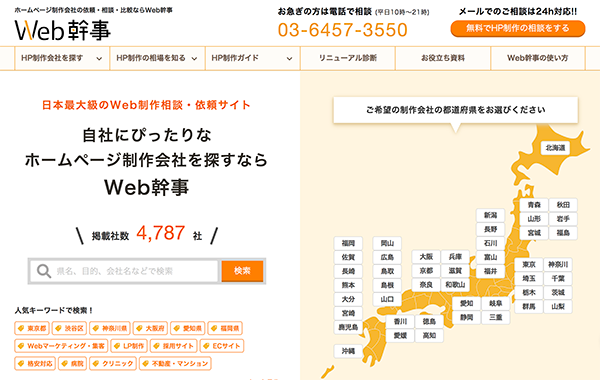Select the 格安対応 keyword tag
The image size is (600, 380).
[35, 364]
